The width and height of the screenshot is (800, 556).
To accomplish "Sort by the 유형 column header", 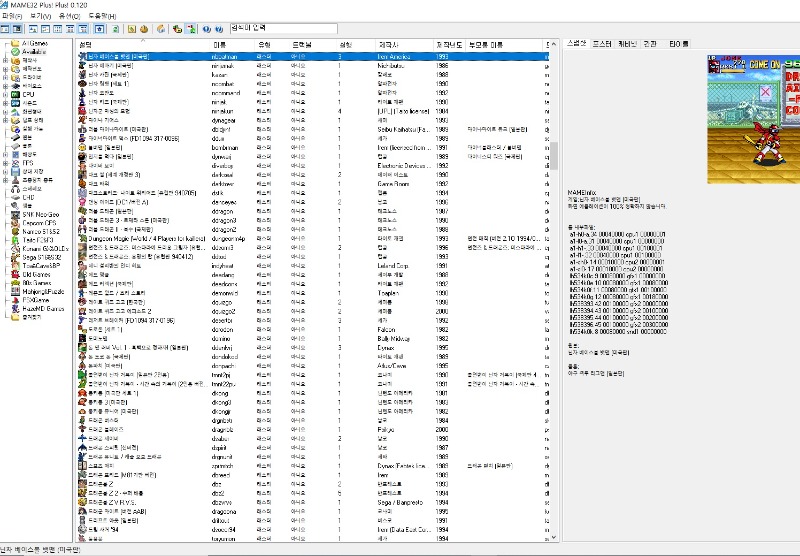I will coord(271,45).
